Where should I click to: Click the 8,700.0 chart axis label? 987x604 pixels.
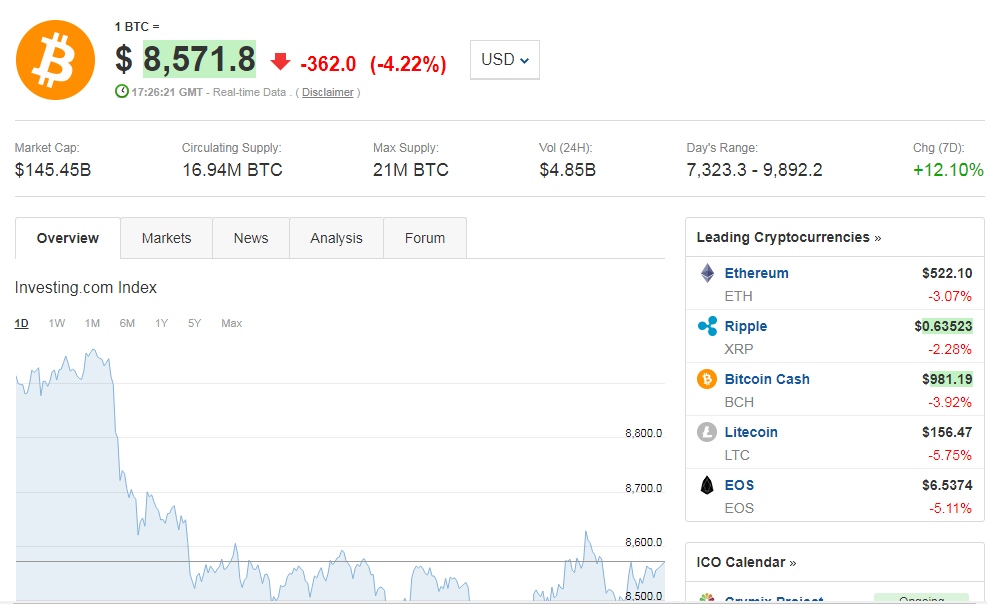tap(643, 488)
